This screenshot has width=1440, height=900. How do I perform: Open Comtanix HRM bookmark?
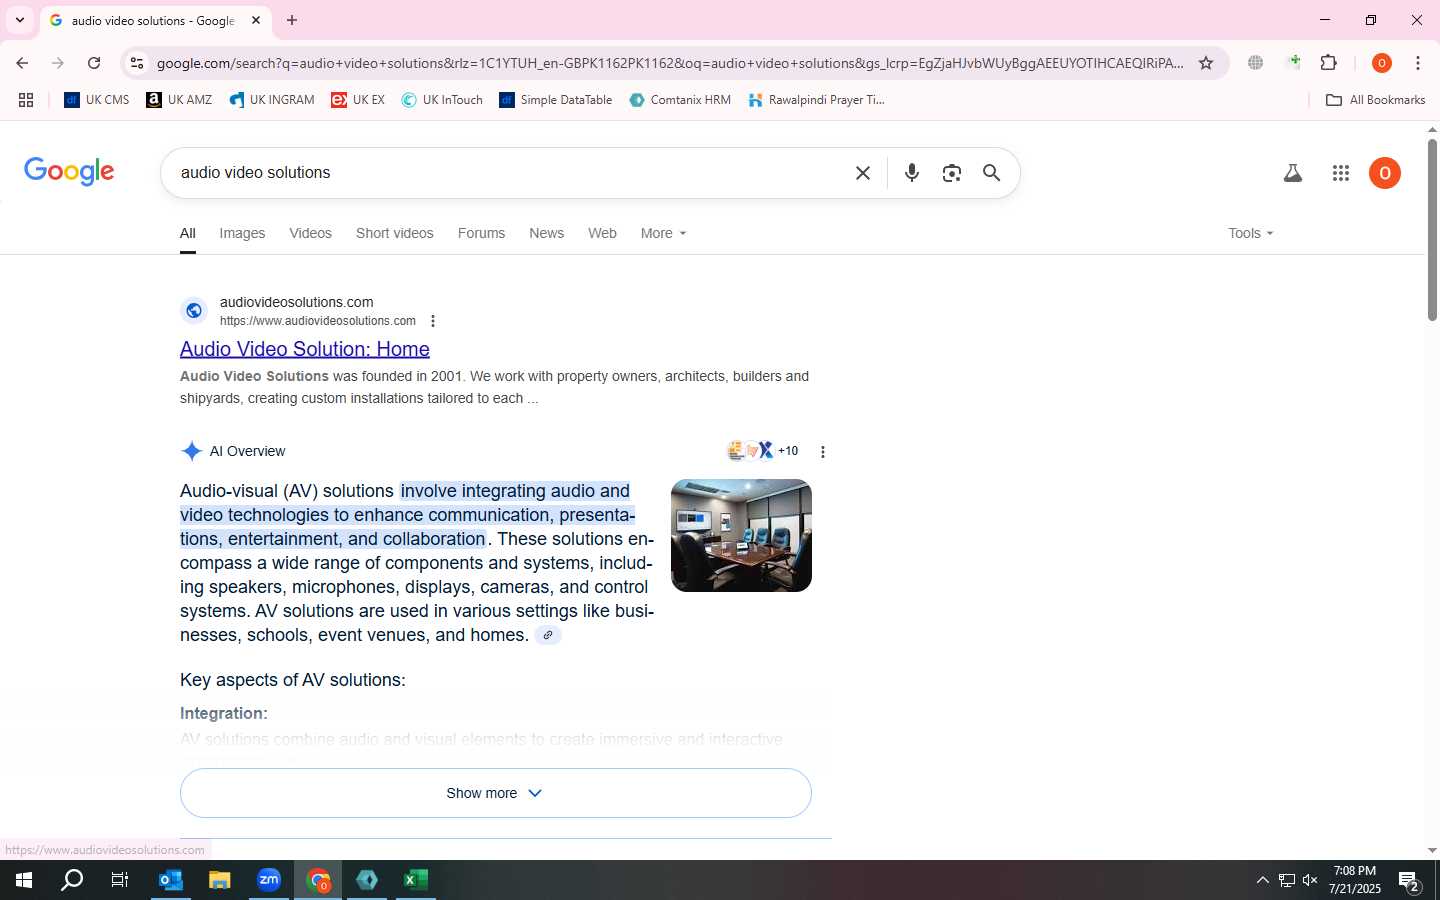(x=680, y=100)
